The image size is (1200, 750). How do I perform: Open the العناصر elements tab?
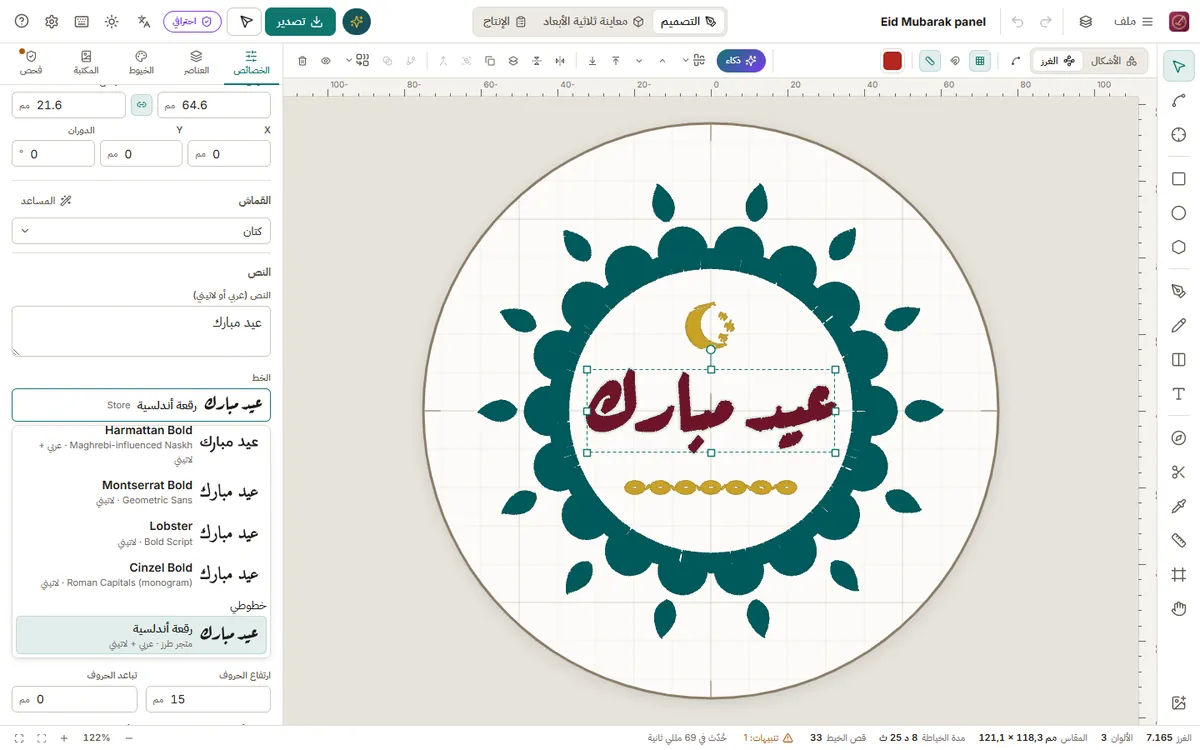(x=196, y=62)
